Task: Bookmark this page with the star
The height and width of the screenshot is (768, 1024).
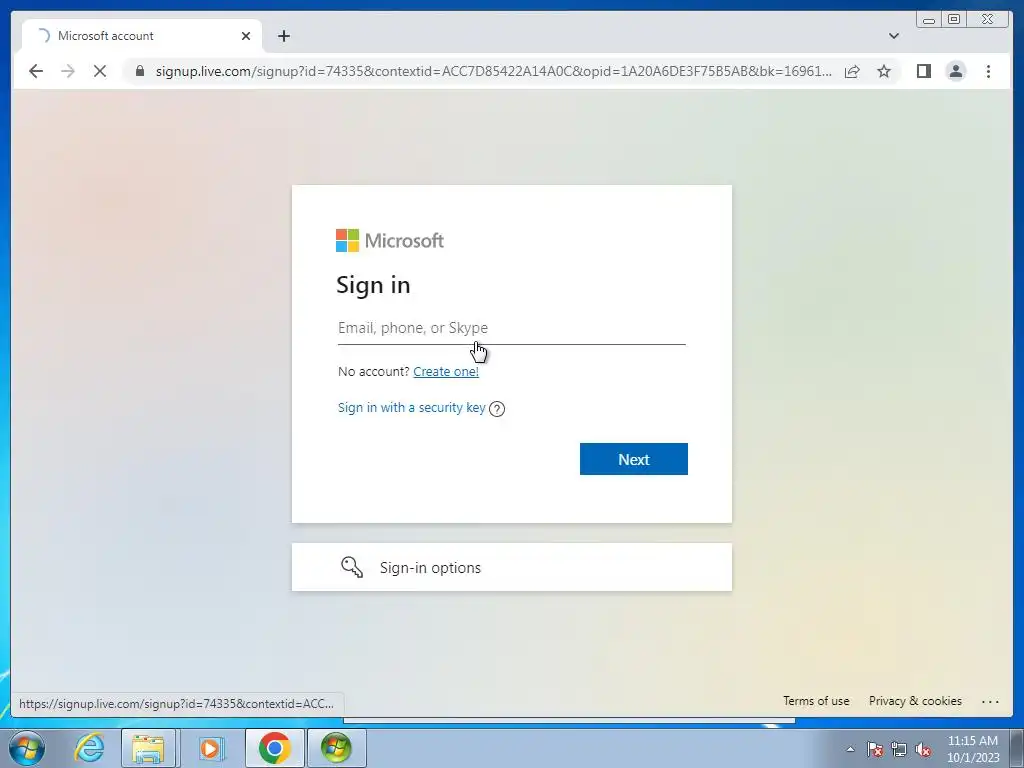Action: (x=884, y=71)
